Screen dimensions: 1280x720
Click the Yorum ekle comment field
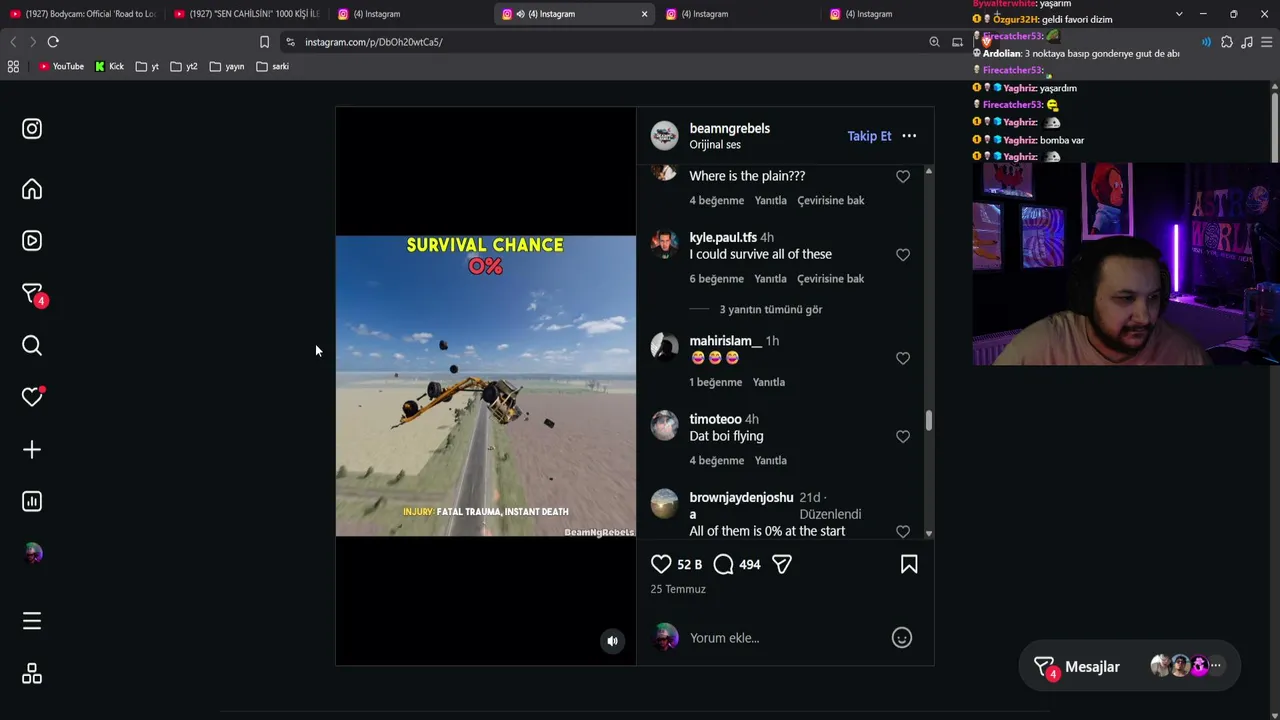(783, 638)
